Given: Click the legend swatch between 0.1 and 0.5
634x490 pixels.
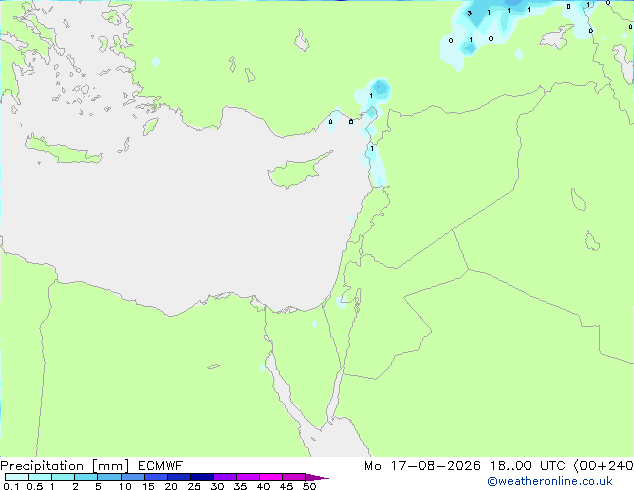Looking at the screenshot, I should point(17,477).
